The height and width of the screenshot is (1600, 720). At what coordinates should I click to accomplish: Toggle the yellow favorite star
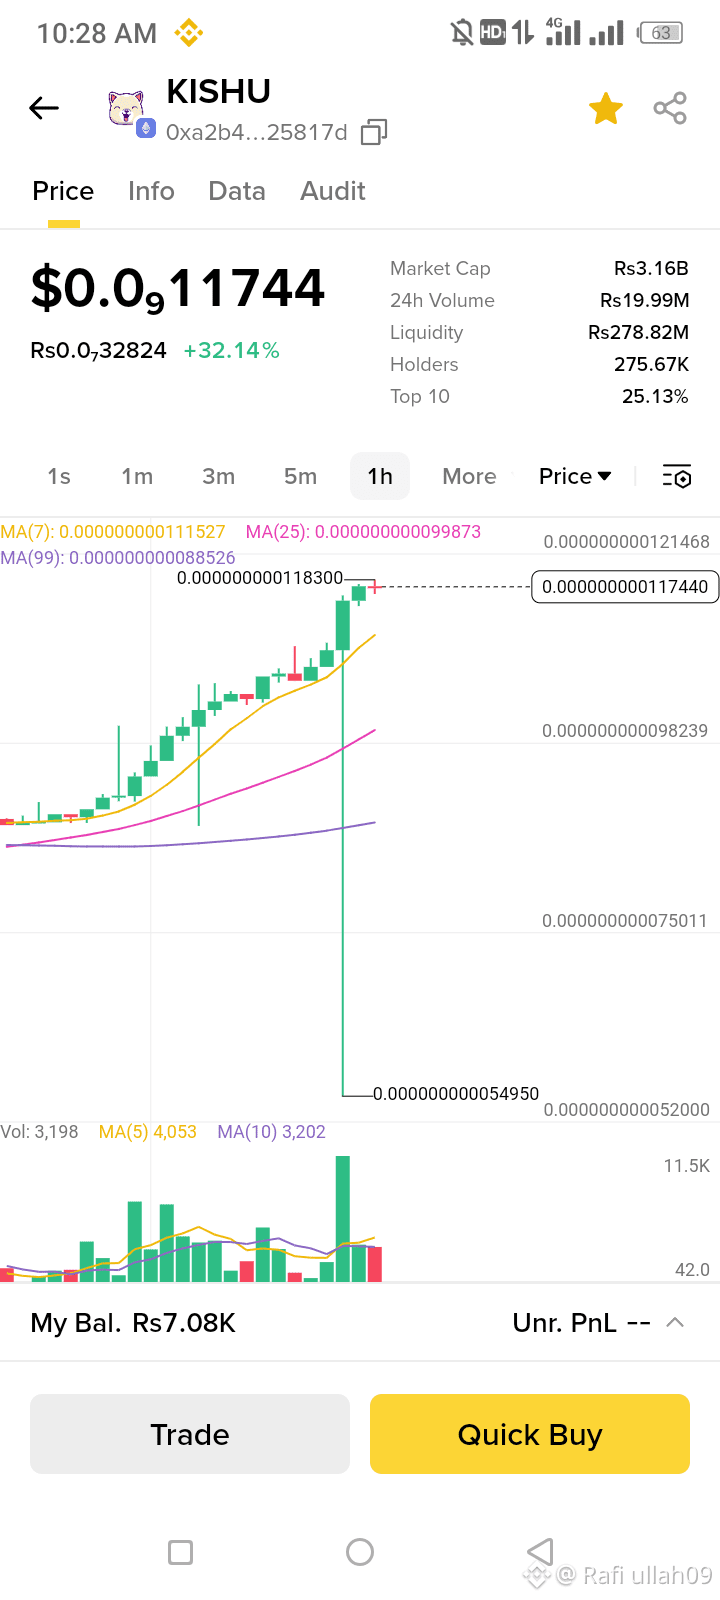(606, 108)
